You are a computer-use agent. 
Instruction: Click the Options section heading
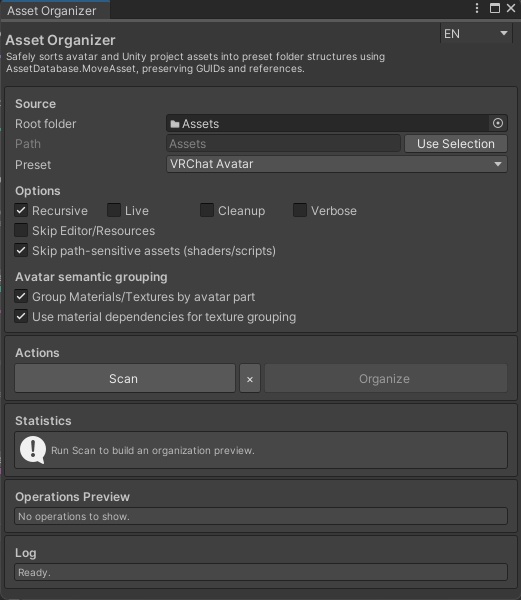pyautogui.click(x=37, y=191)
